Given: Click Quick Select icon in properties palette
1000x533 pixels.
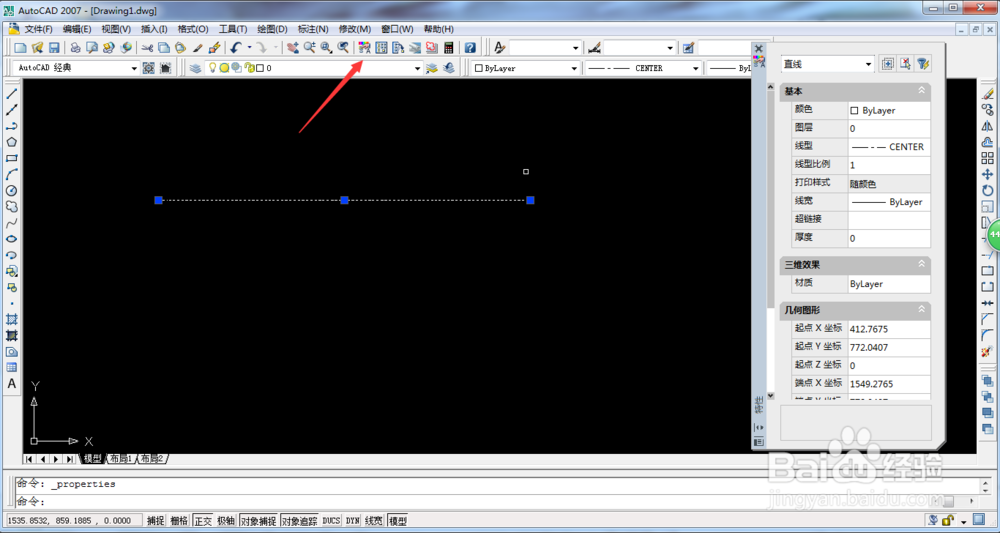Looking at the screenshot, I should pos(923,64).
